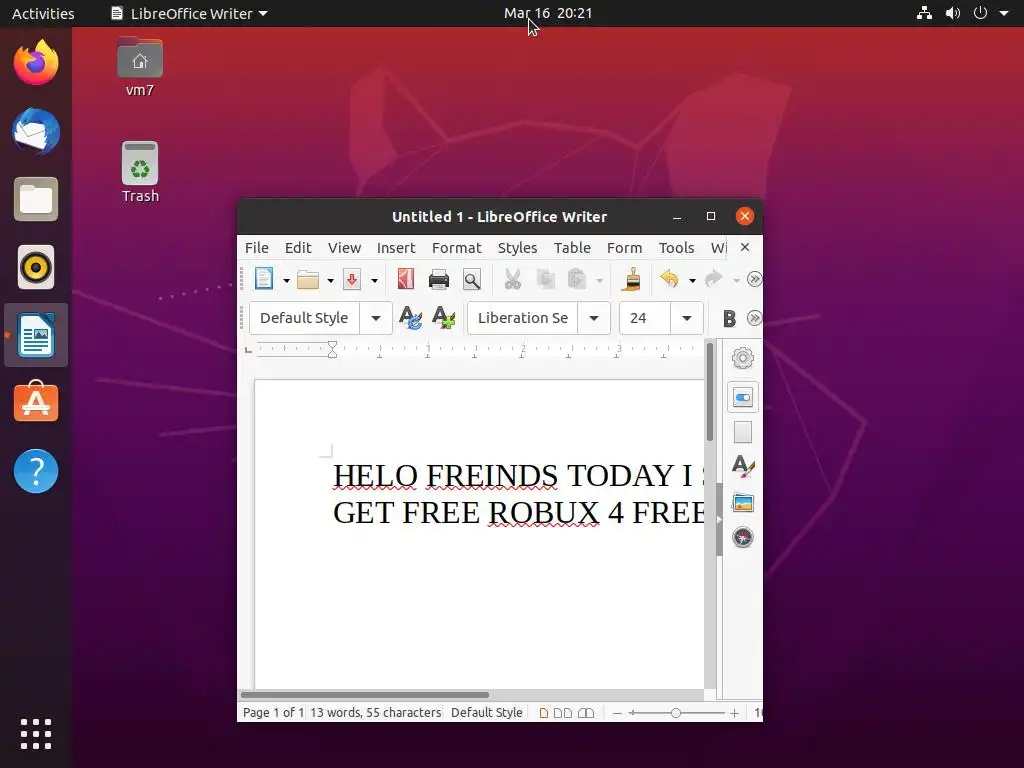Select book view in status bar

point(586,713)
